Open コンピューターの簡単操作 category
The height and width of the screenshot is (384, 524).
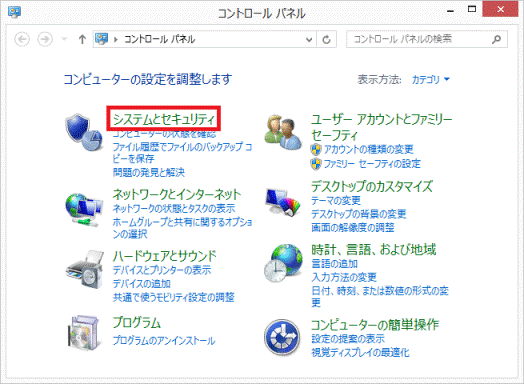pyautogui.click(x=375, y=325)
